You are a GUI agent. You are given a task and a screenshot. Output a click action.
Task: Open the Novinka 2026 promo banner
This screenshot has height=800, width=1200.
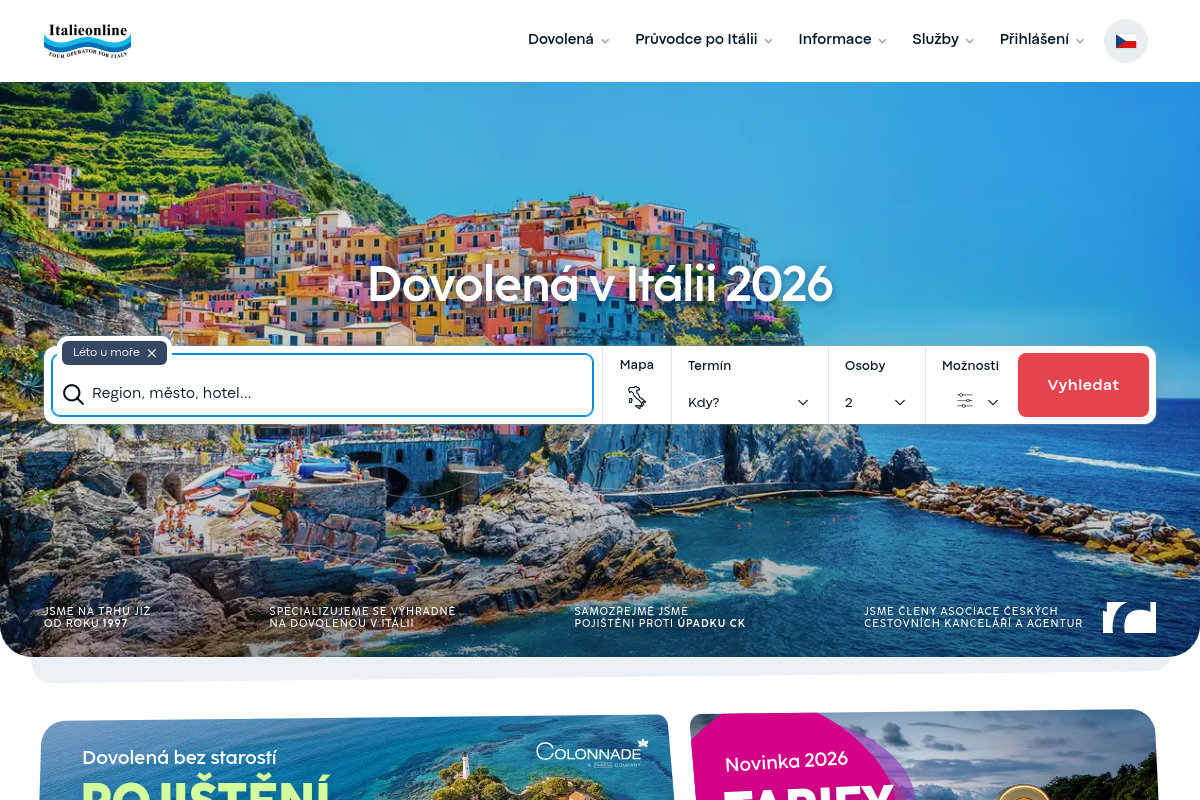923,756
